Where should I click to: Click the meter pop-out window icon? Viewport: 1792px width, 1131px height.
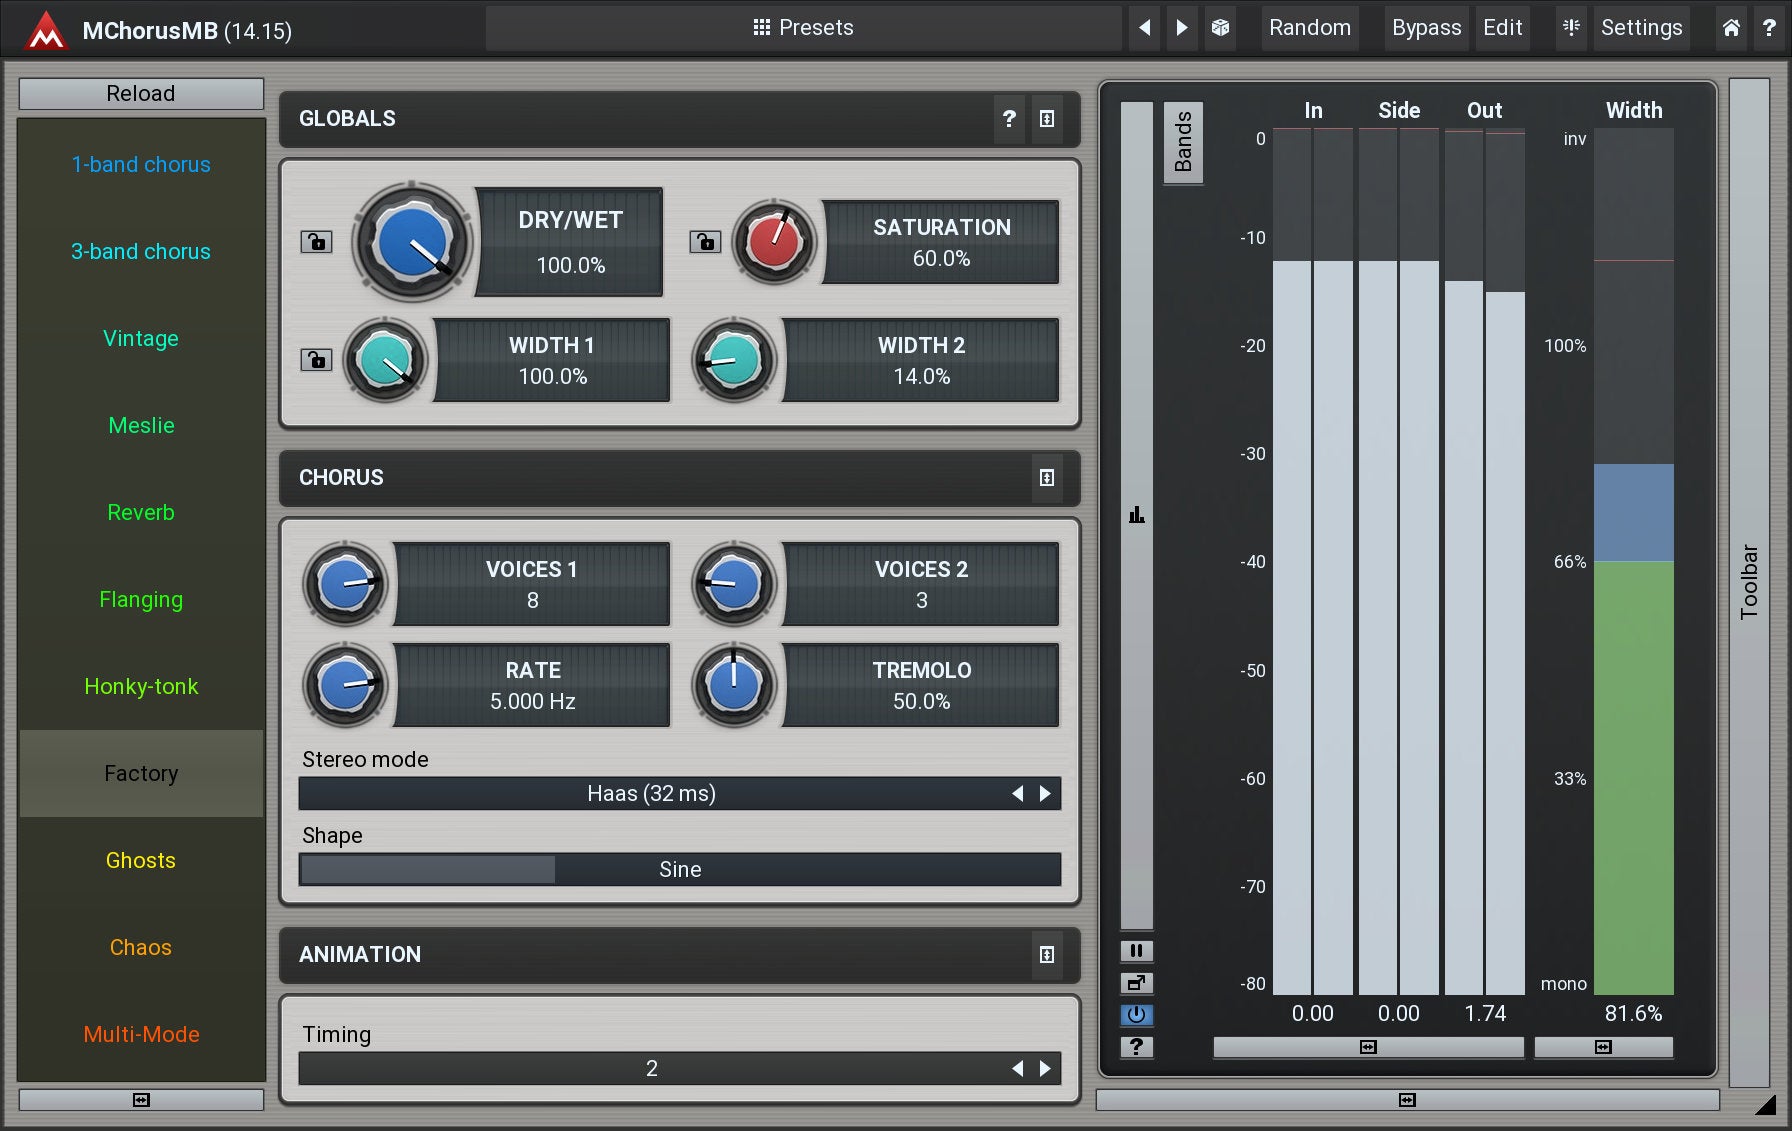pos(1136,983)
